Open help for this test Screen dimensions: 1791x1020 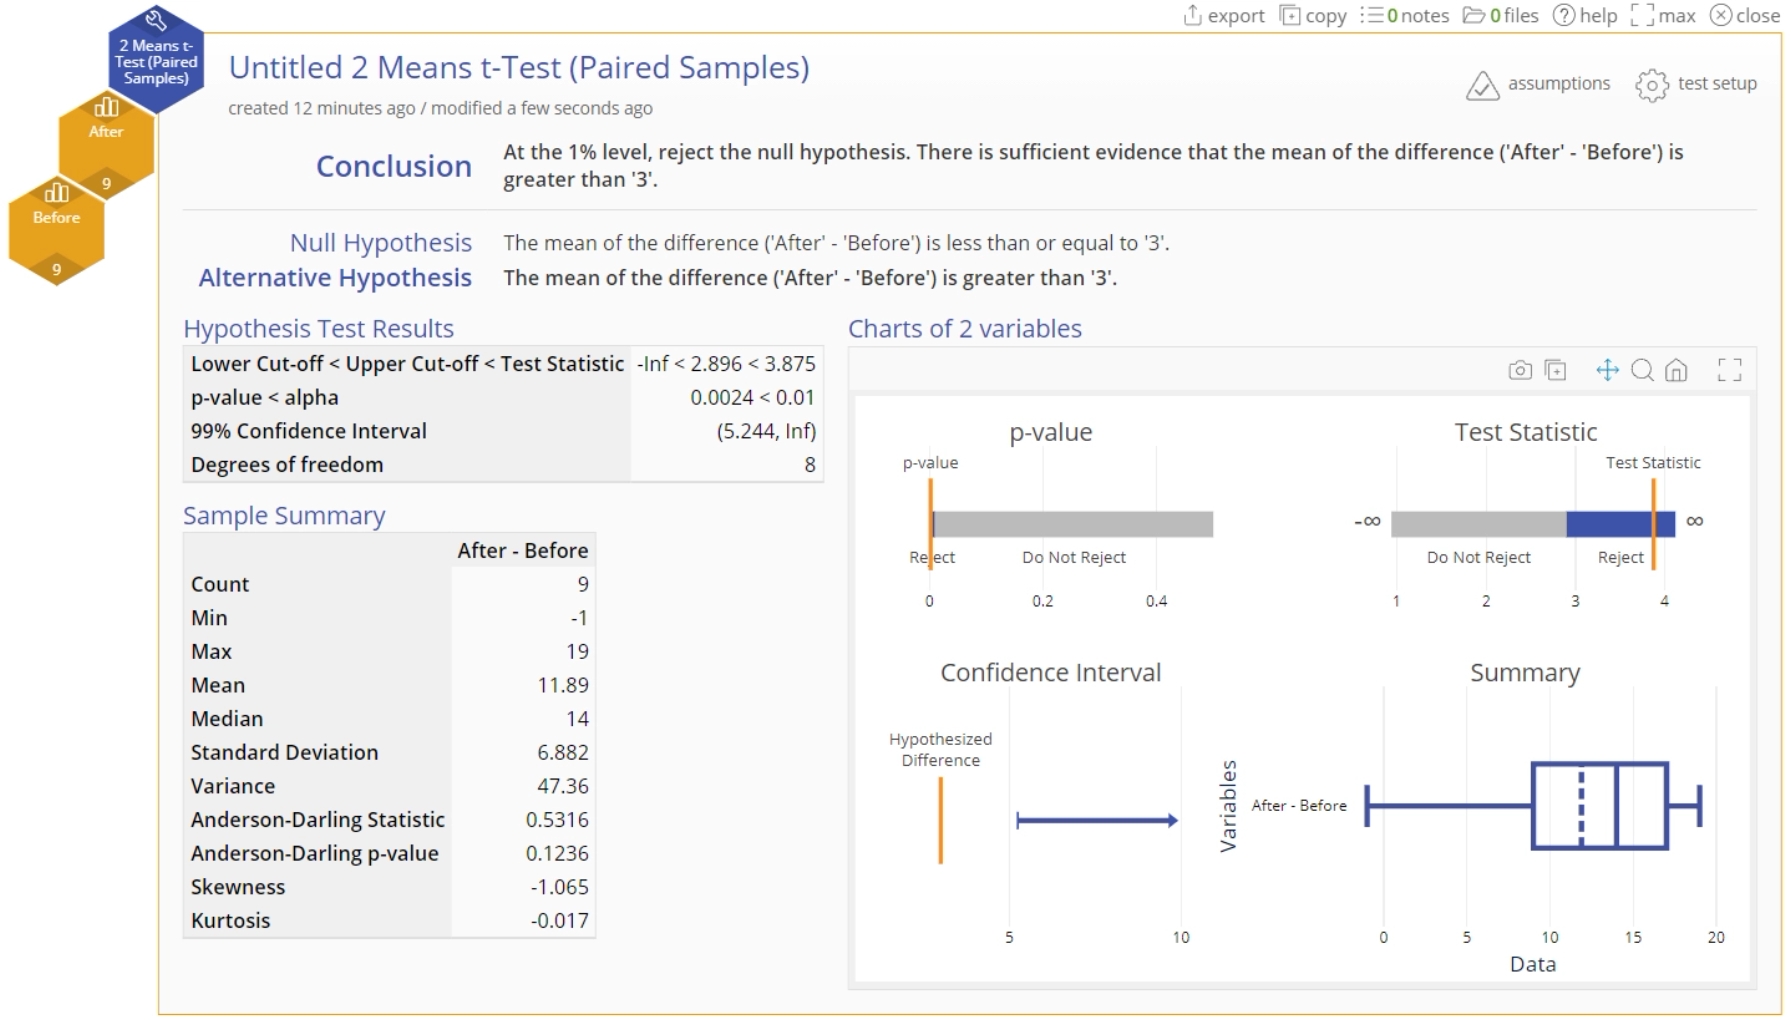point(1585,15)
